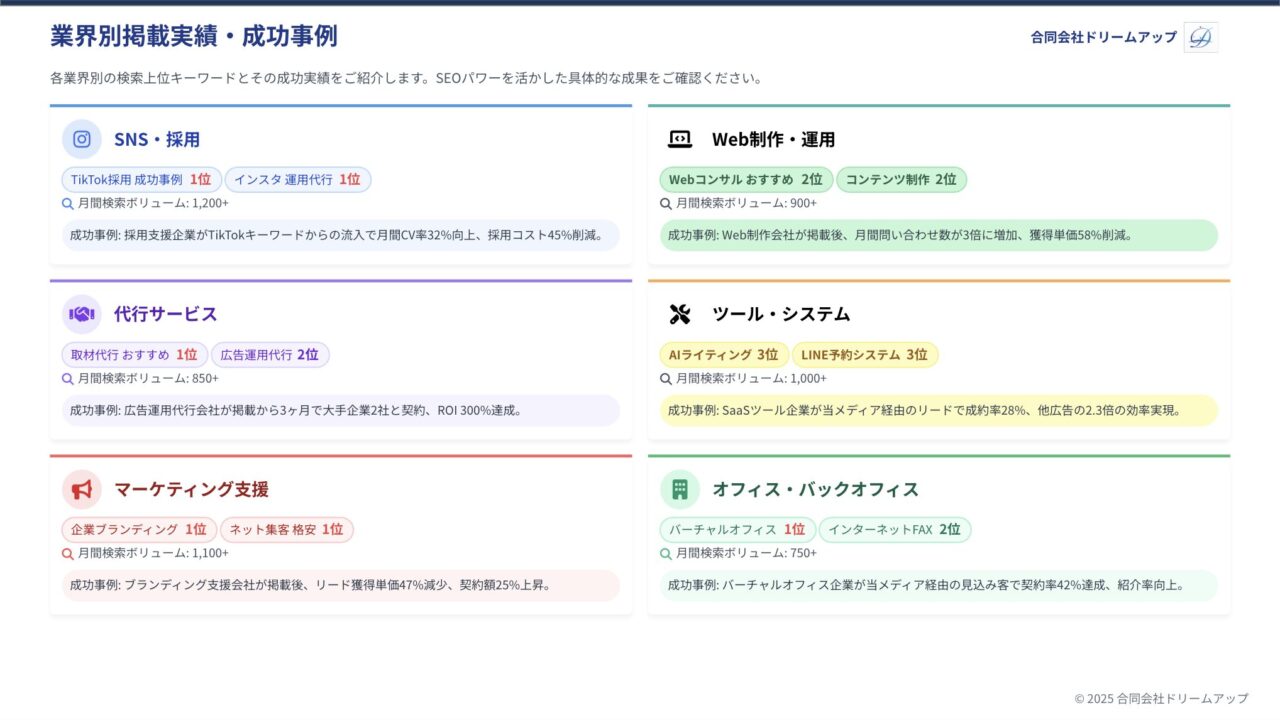Click the Webコンサル おすすめ tag
1280x720 pixels.
(x=745, y=180)
